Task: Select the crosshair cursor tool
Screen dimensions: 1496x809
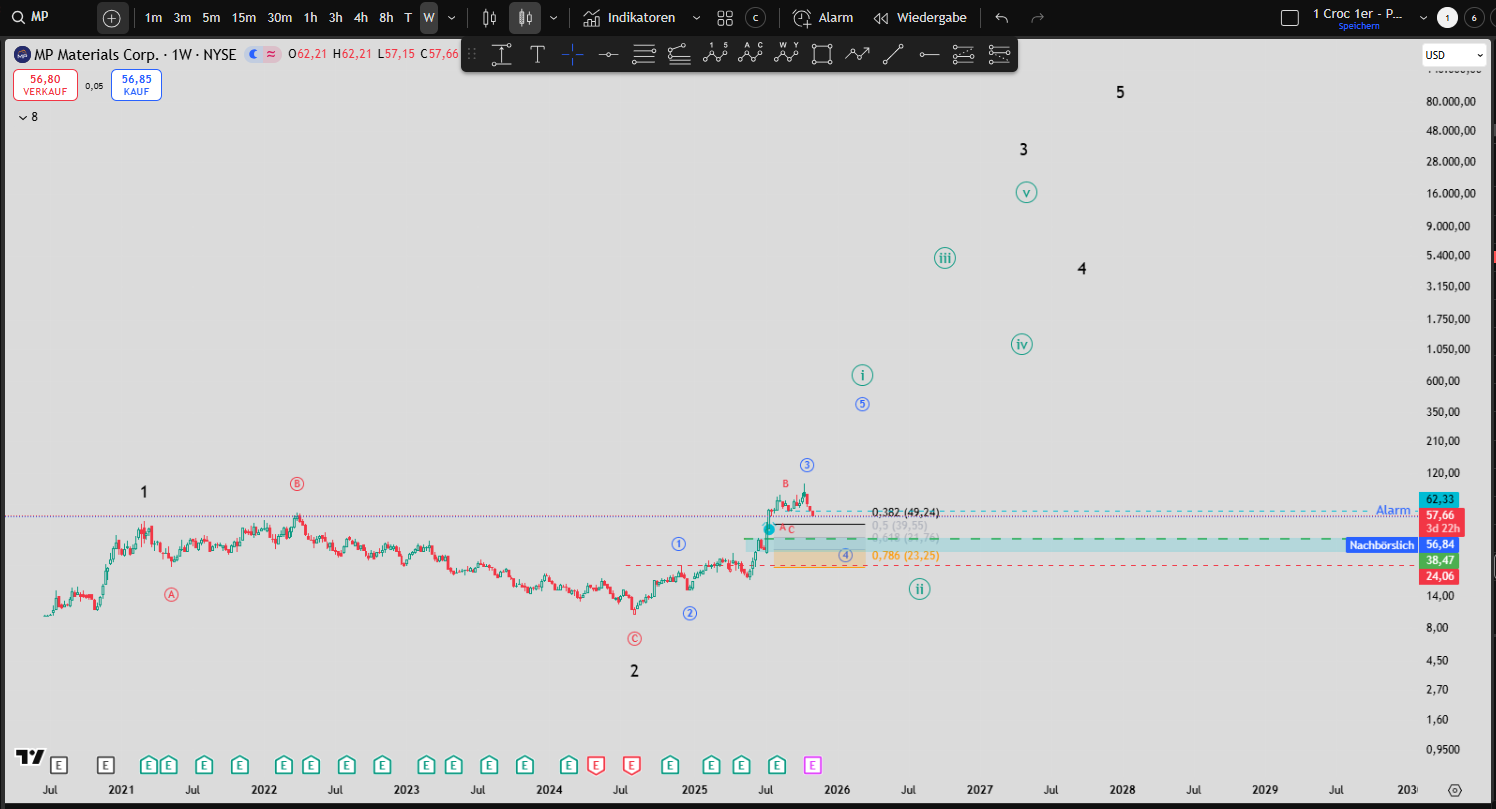Action: 572,55
